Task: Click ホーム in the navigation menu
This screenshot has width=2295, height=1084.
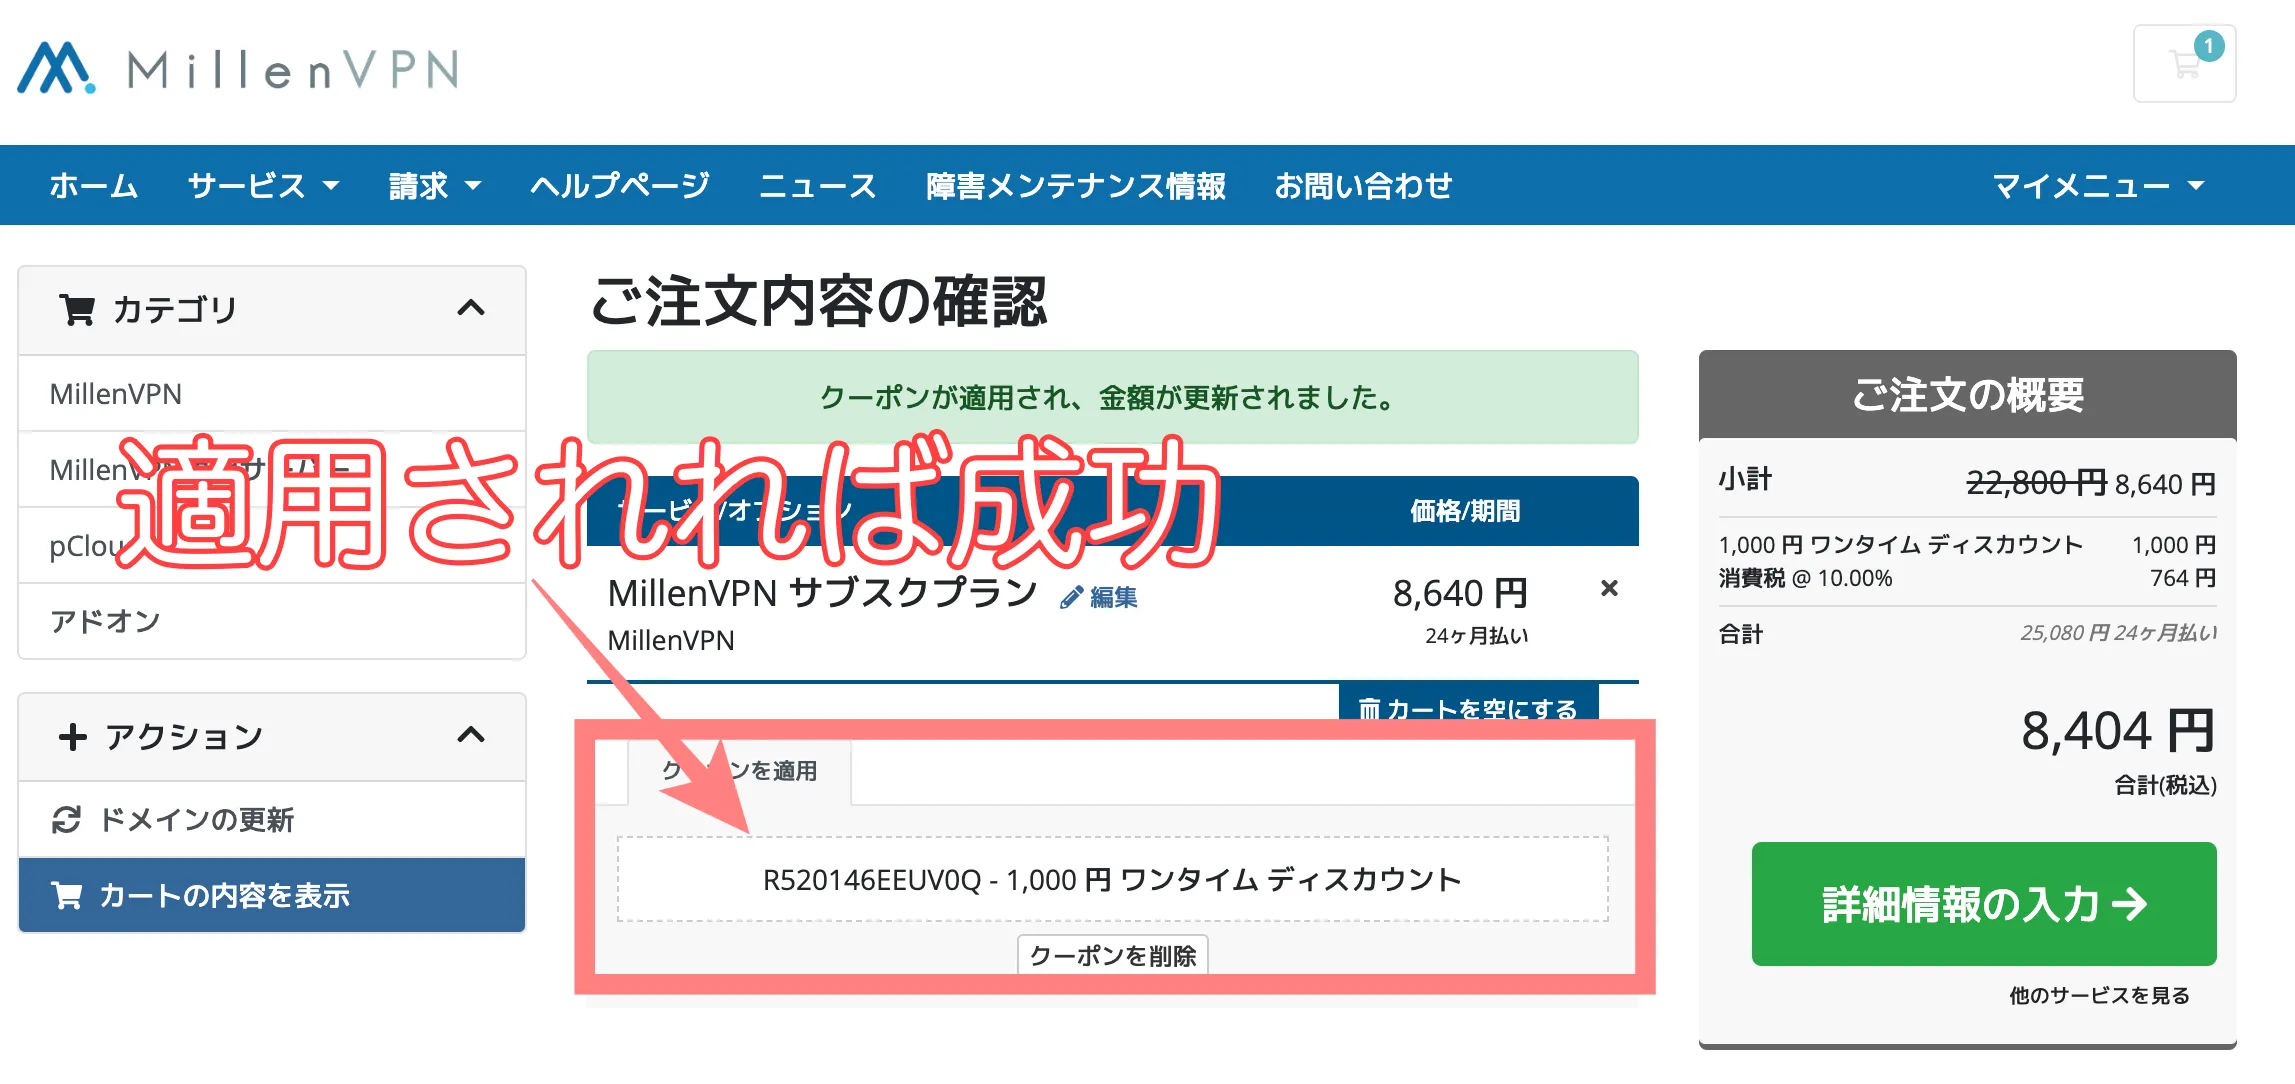Action: (x=95, y=185)
